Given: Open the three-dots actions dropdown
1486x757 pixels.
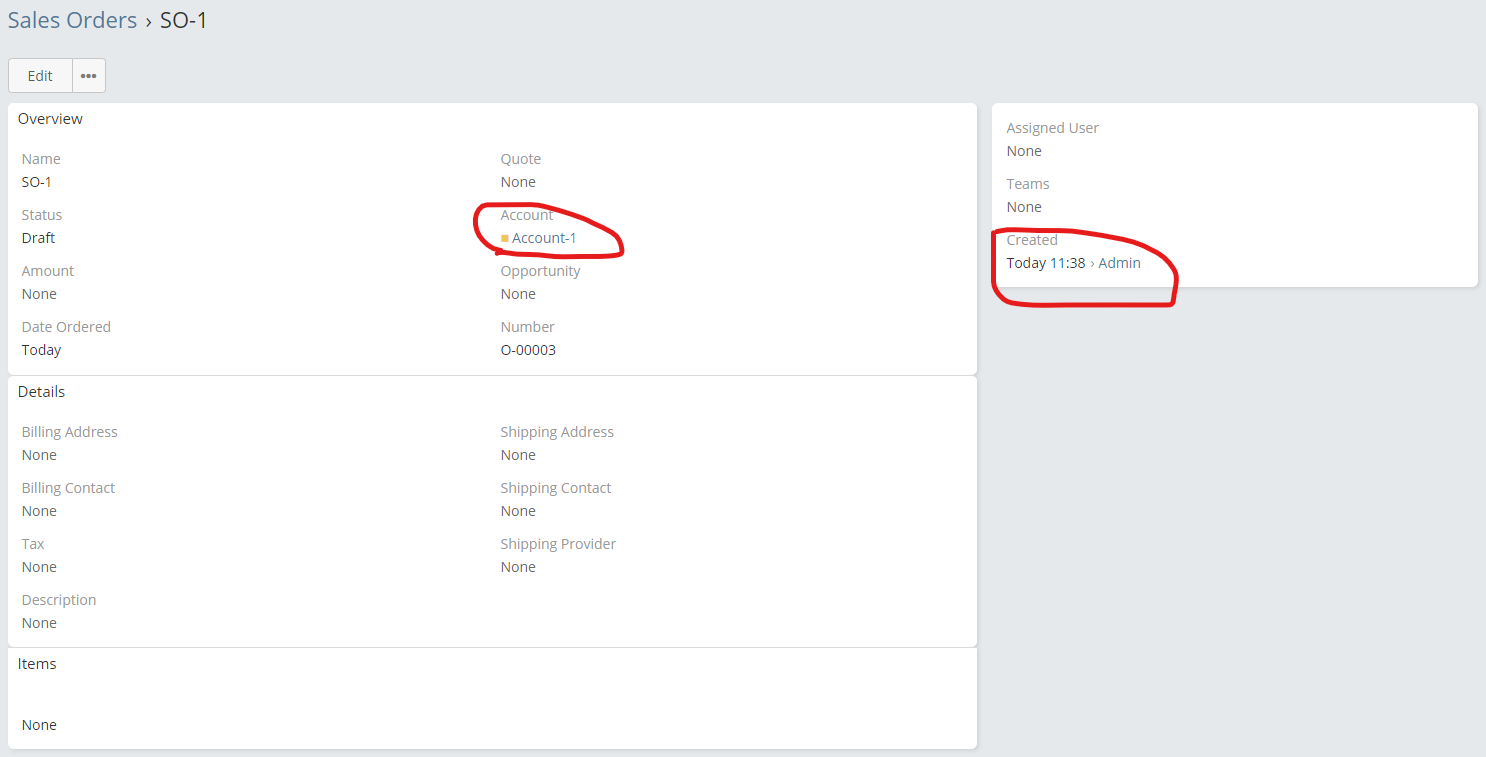Looking at the screenshot, I should (x=89, y=76).
